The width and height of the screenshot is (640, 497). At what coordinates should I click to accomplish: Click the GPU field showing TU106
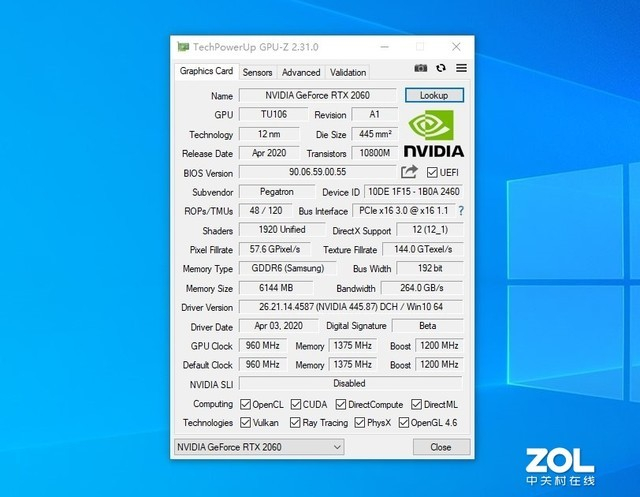(273, 114)
